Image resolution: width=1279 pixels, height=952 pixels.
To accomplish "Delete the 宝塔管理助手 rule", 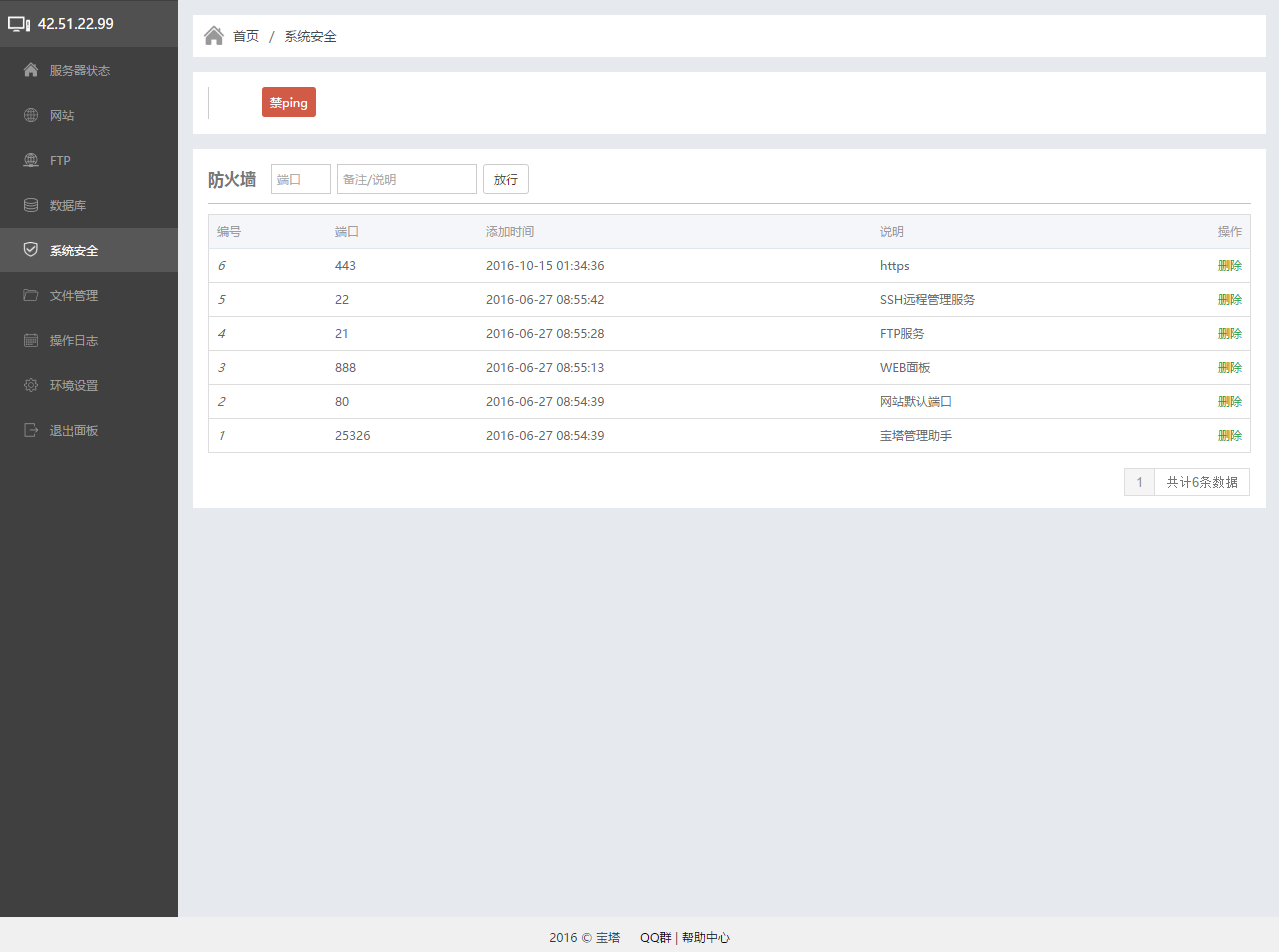I will tap(1229, 435).
